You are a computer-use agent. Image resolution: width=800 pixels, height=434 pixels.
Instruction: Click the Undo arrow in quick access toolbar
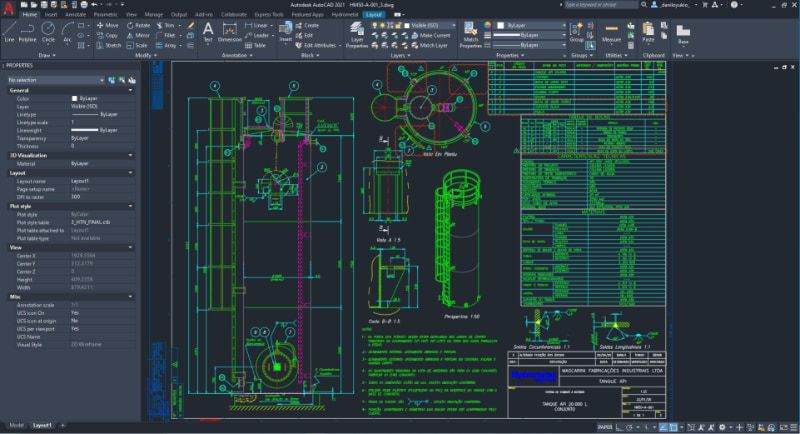coord(94,5)
